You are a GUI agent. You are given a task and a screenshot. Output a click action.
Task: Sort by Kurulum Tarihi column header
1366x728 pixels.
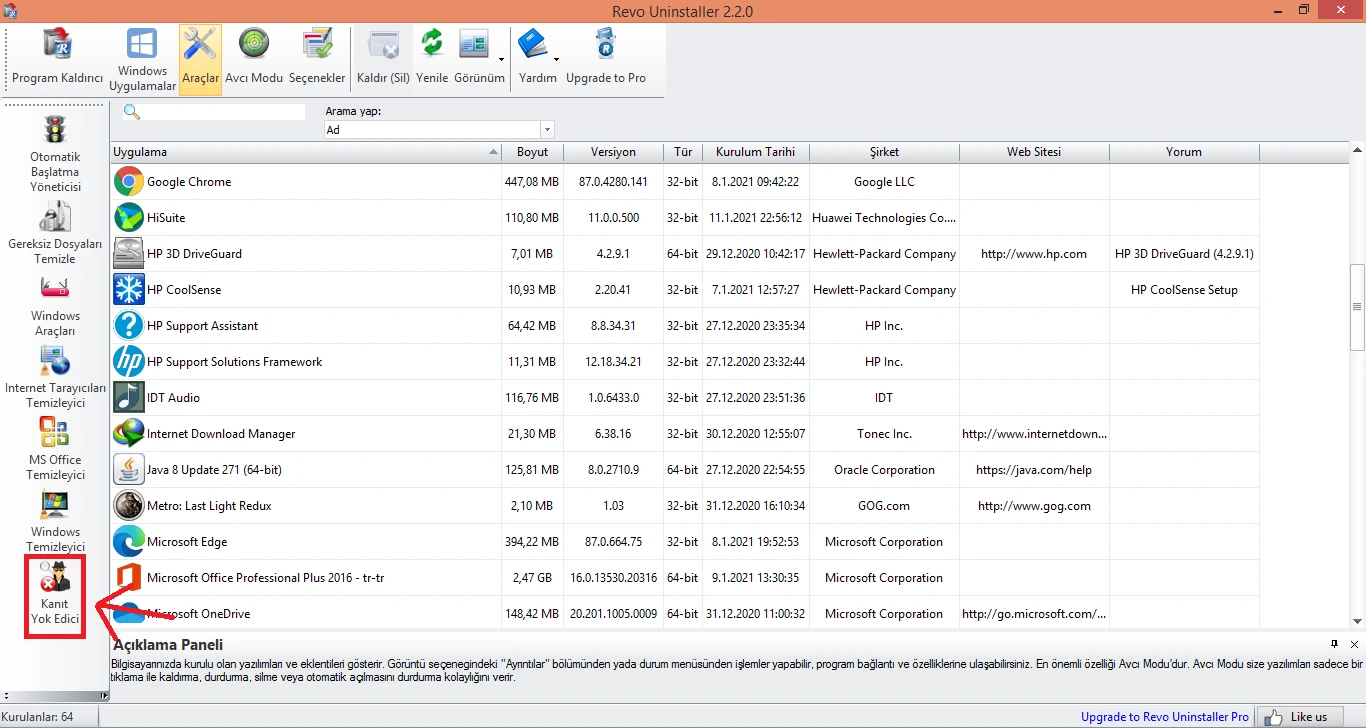[x=756, y=152]
